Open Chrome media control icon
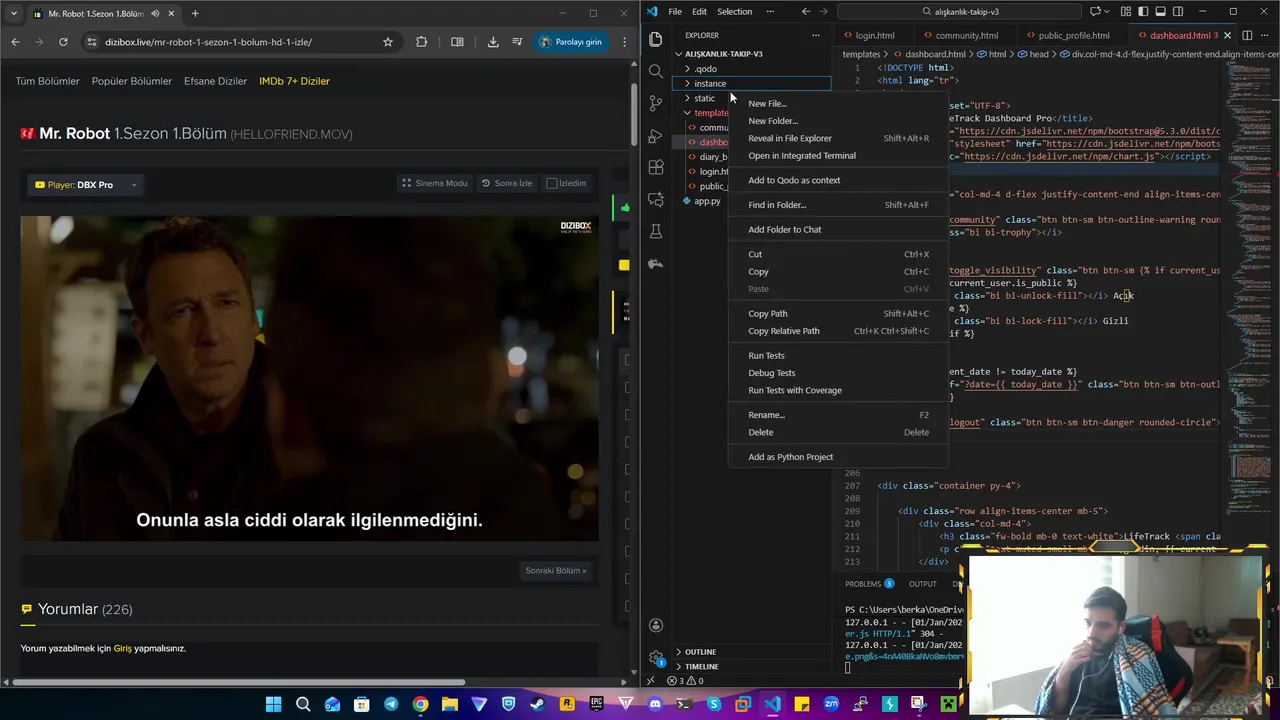This screenshot has height=720, width=1280. coord(517,42)
